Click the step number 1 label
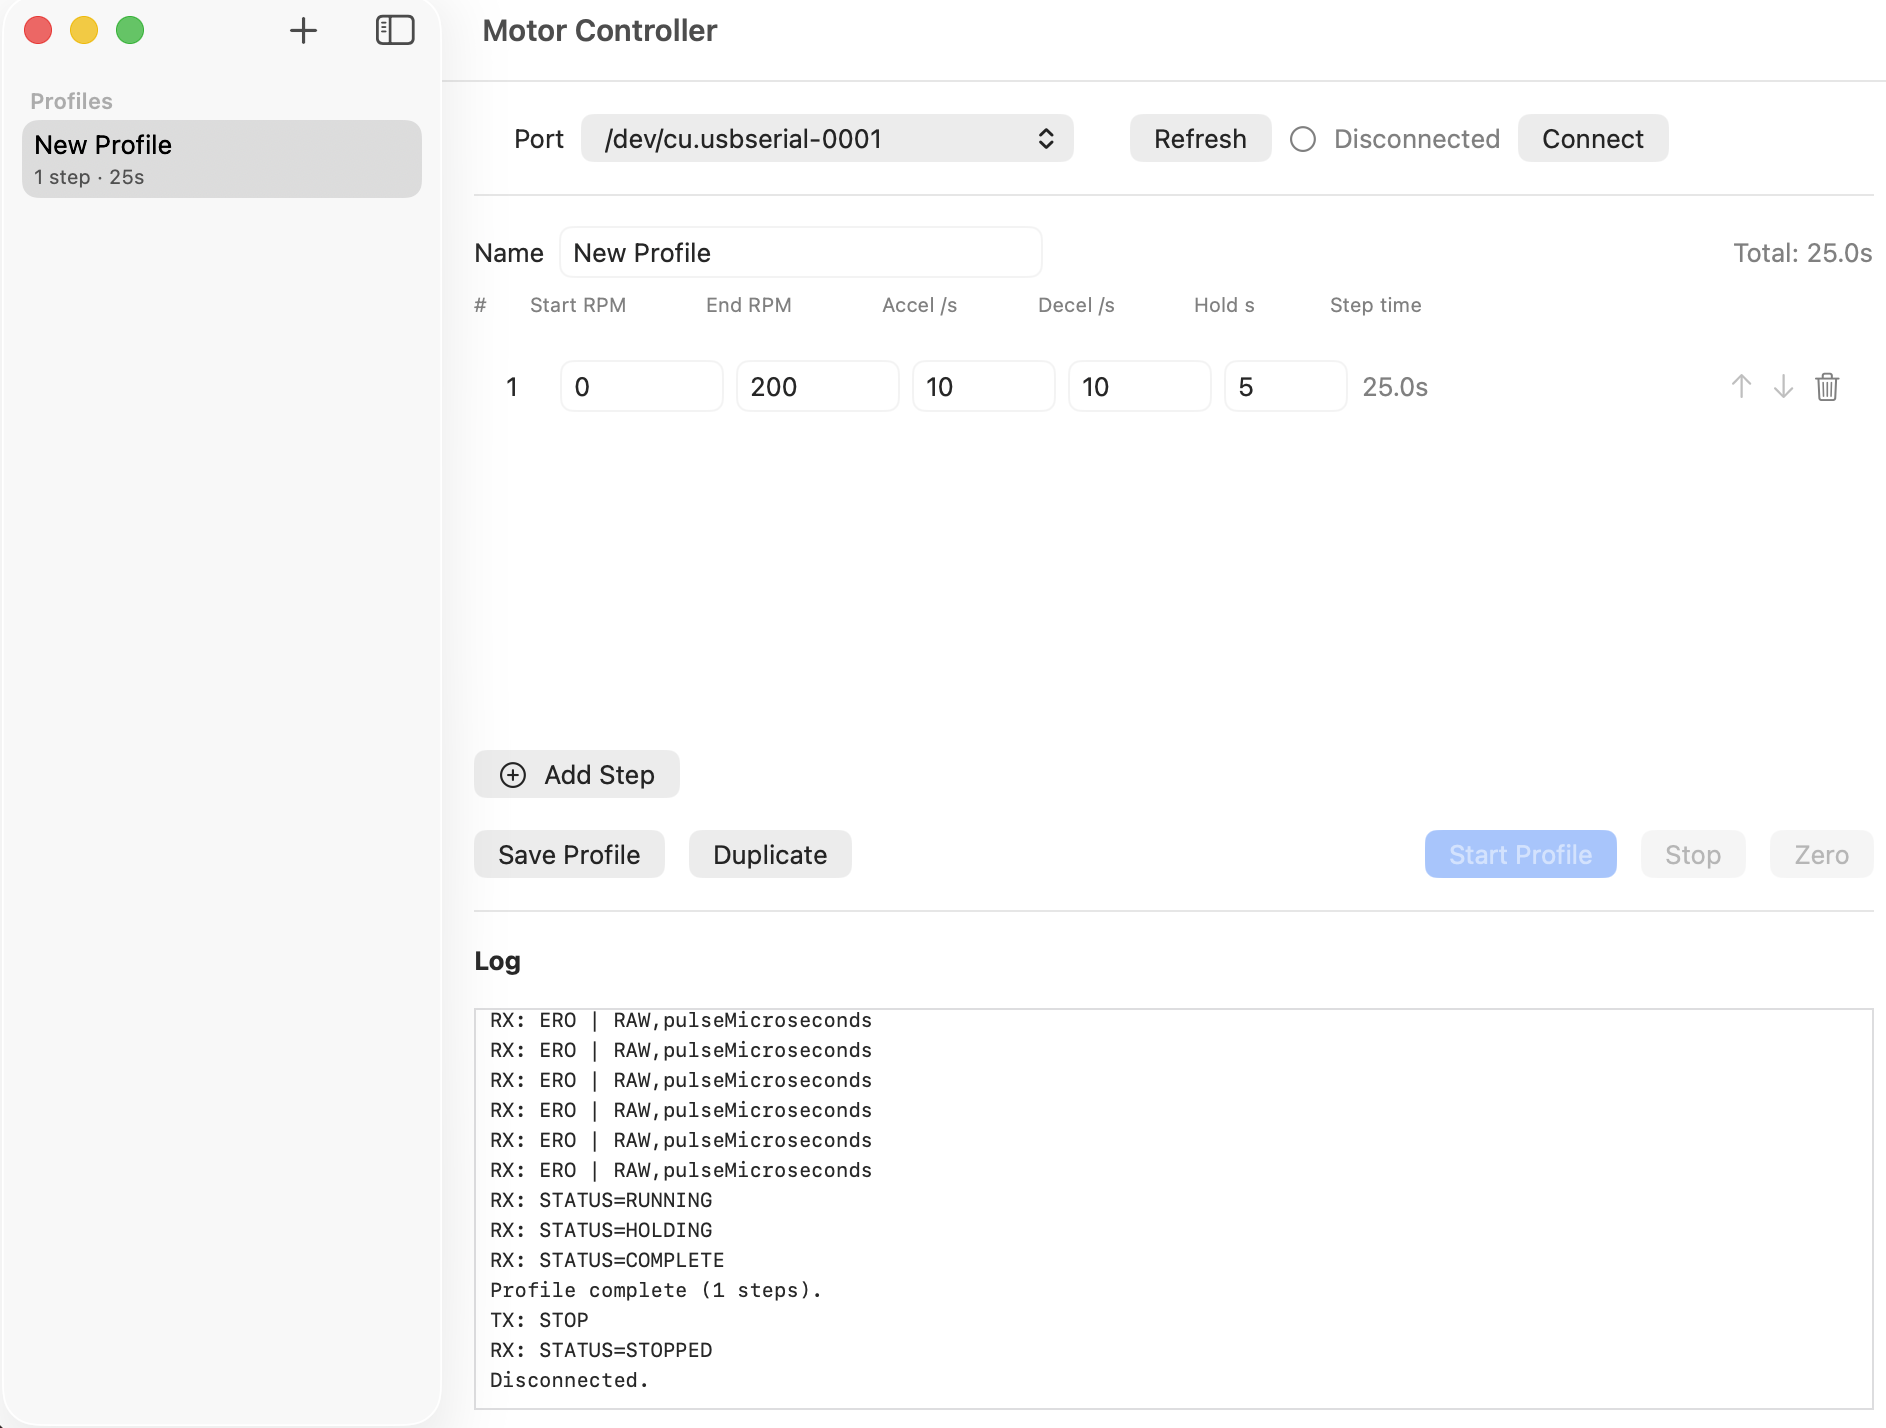 pos(512,387)
